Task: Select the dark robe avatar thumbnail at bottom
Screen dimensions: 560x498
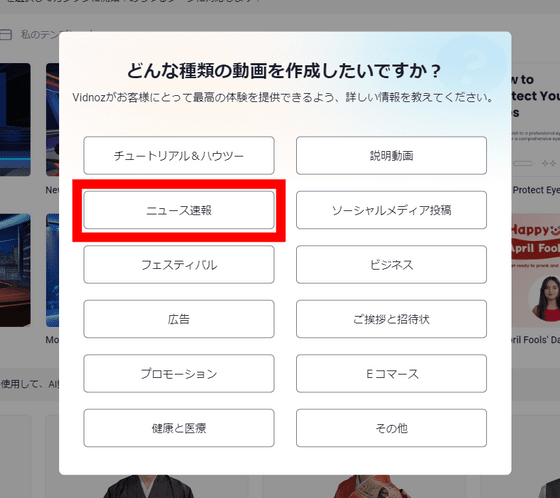Action: pyautogui.click(x=148, y=486)
